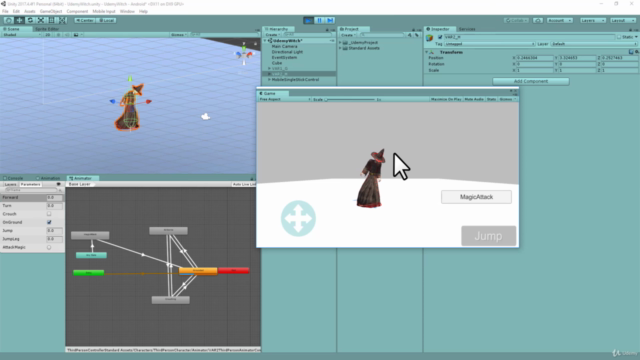This screenshot has width=640, height=360.
Task: Open the Account dropdown
Action: [560, 20]
